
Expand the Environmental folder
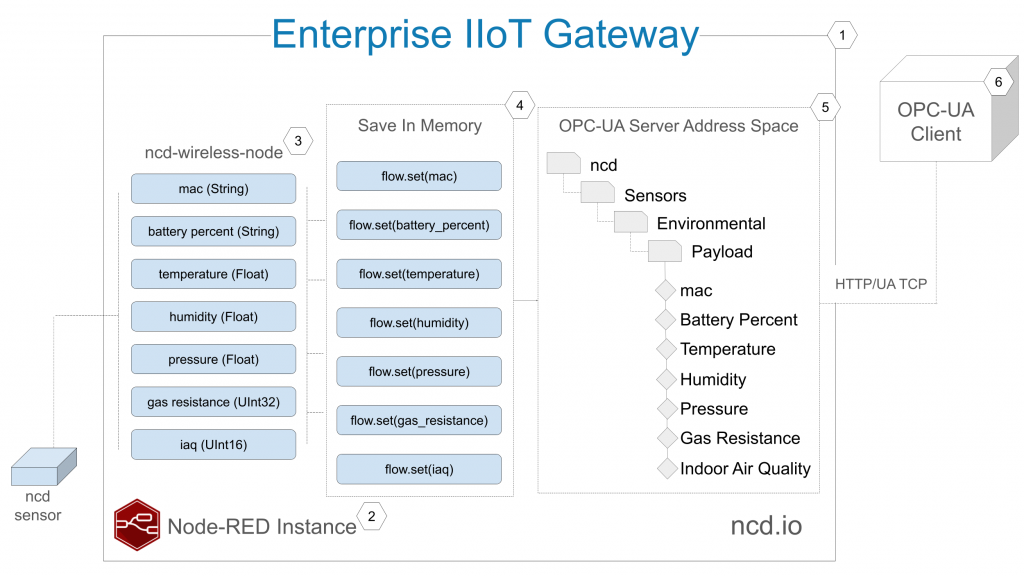tap(631, 222)
